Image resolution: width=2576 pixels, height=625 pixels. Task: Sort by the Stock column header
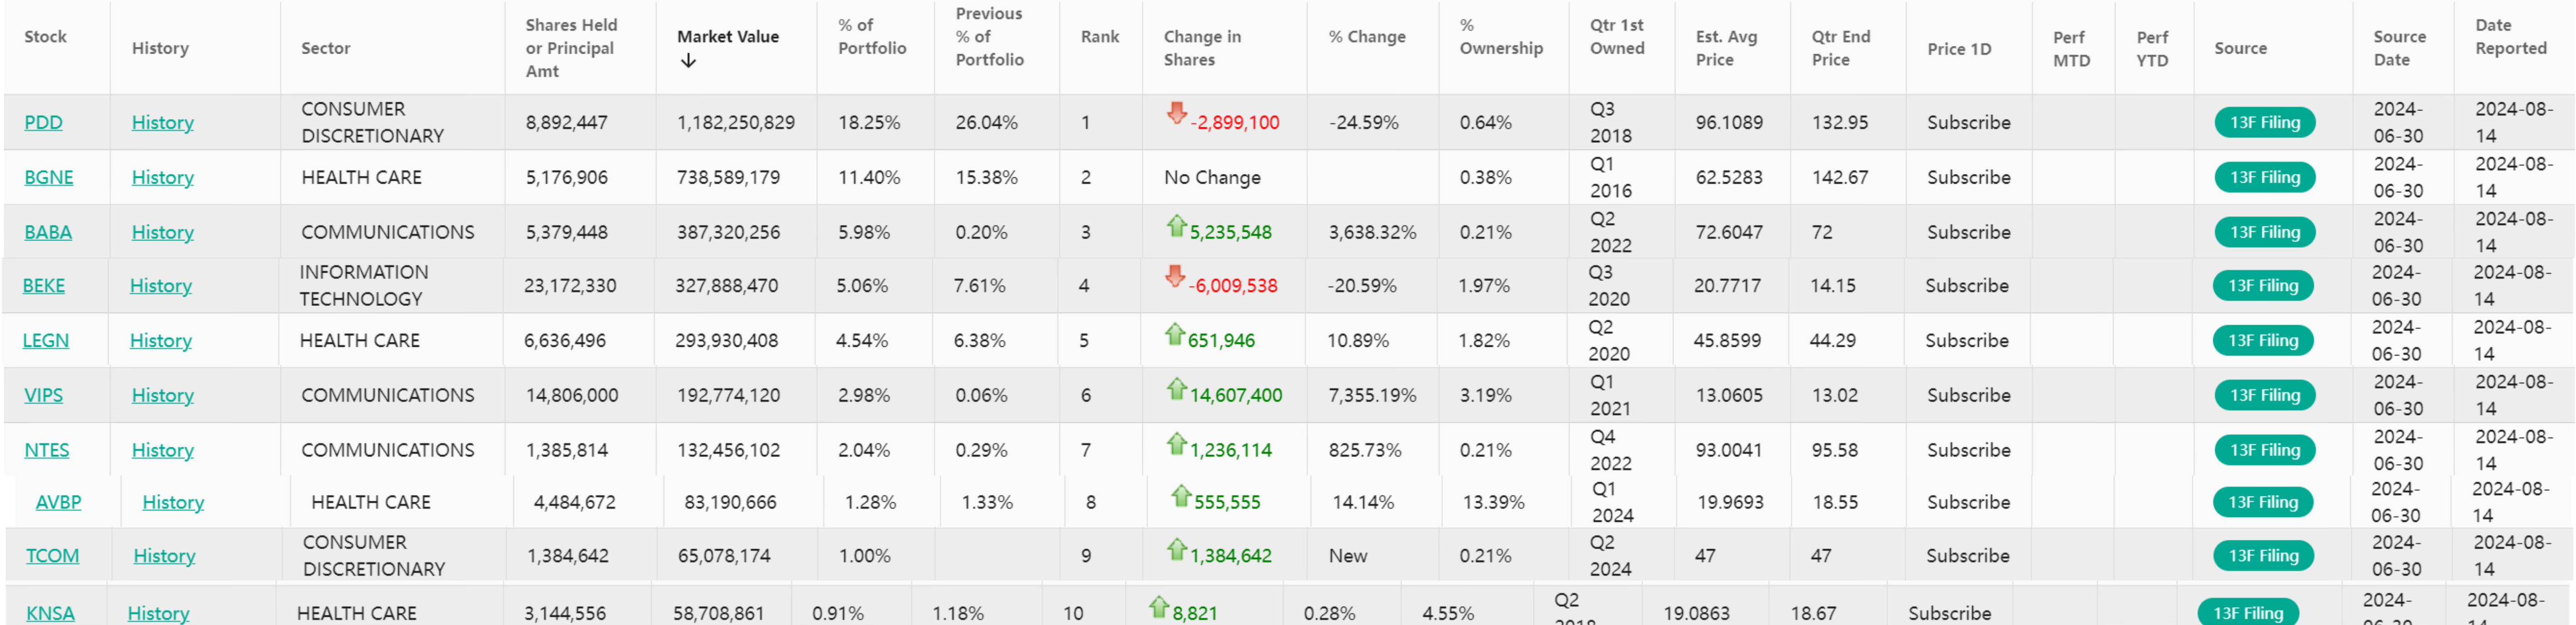point(45,37)
